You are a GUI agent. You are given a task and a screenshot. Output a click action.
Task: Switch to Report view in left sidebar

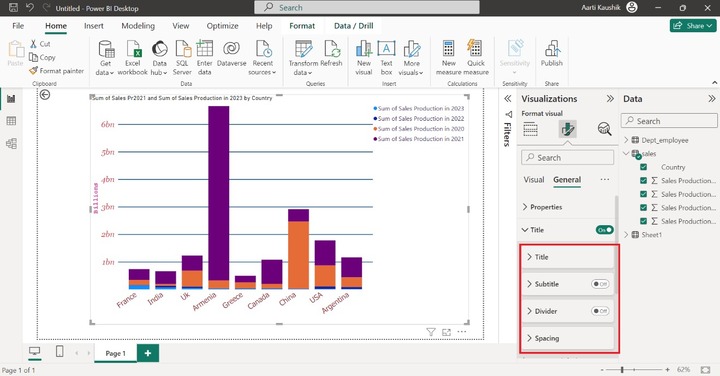11,99
